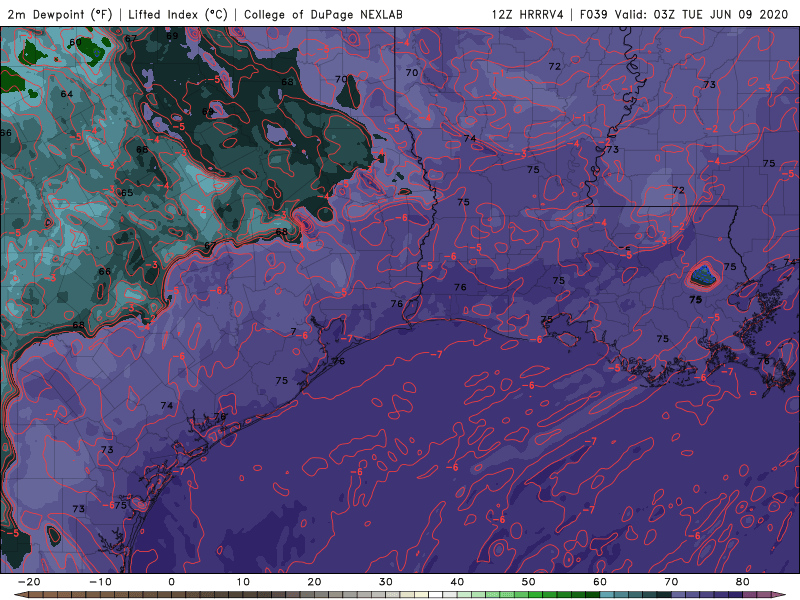This screenshot has width=800, height=600.
Task: Click the '20' color scale label
Action: point(314,582)
